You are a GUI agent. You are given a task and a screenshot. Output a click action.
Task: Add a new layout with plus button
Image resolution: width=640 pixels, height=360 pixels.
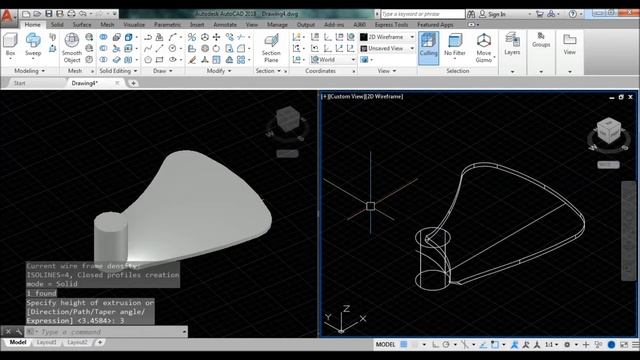pos(100,342)
